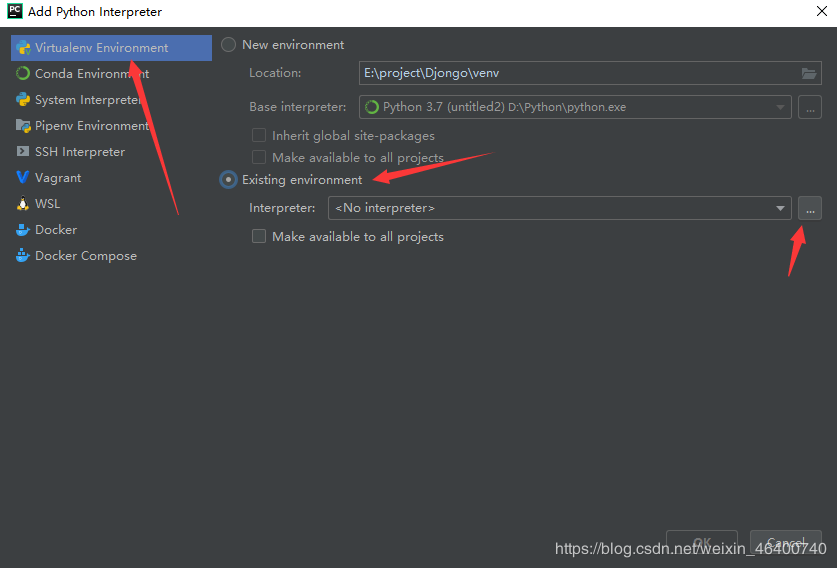Click the Python 3.7 base interpreter combo box
Screen dimensions: 837x568
tap(575, 107)
